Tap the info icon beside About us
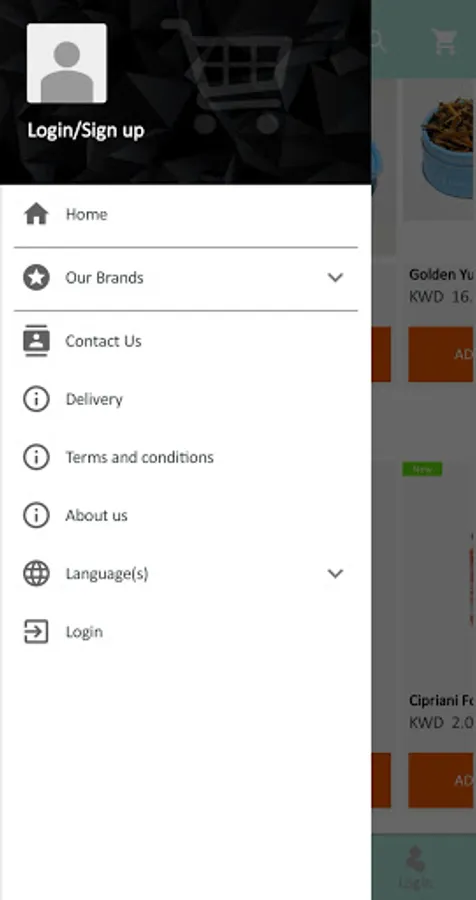Viewport: 476px width, 900px height. point(36,515)
